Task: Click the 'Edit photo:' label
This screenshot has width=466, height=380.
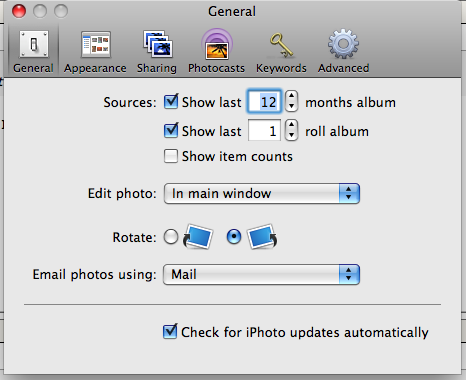Action: [x=122, y=194]
